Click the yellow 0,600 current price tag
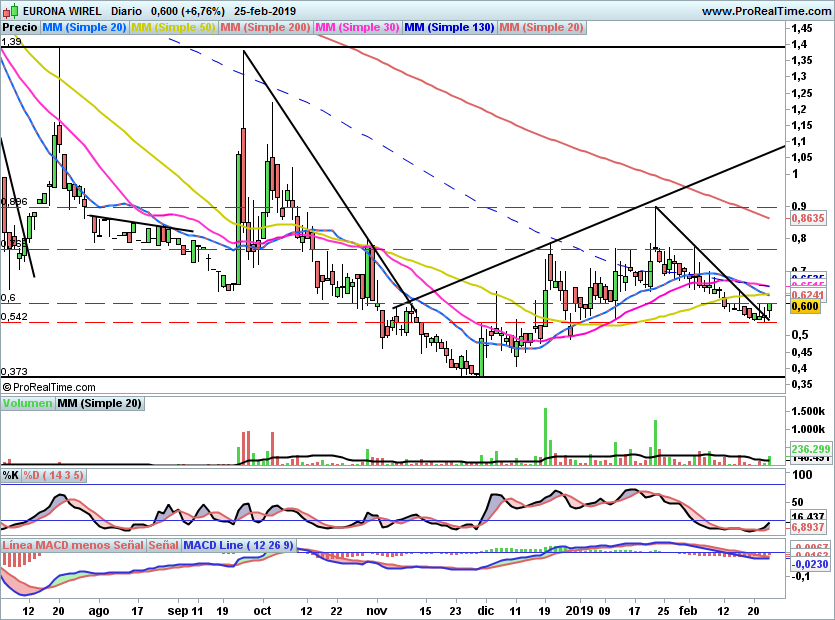The width and height of the screenshot is (835, 620). (805, 306)
